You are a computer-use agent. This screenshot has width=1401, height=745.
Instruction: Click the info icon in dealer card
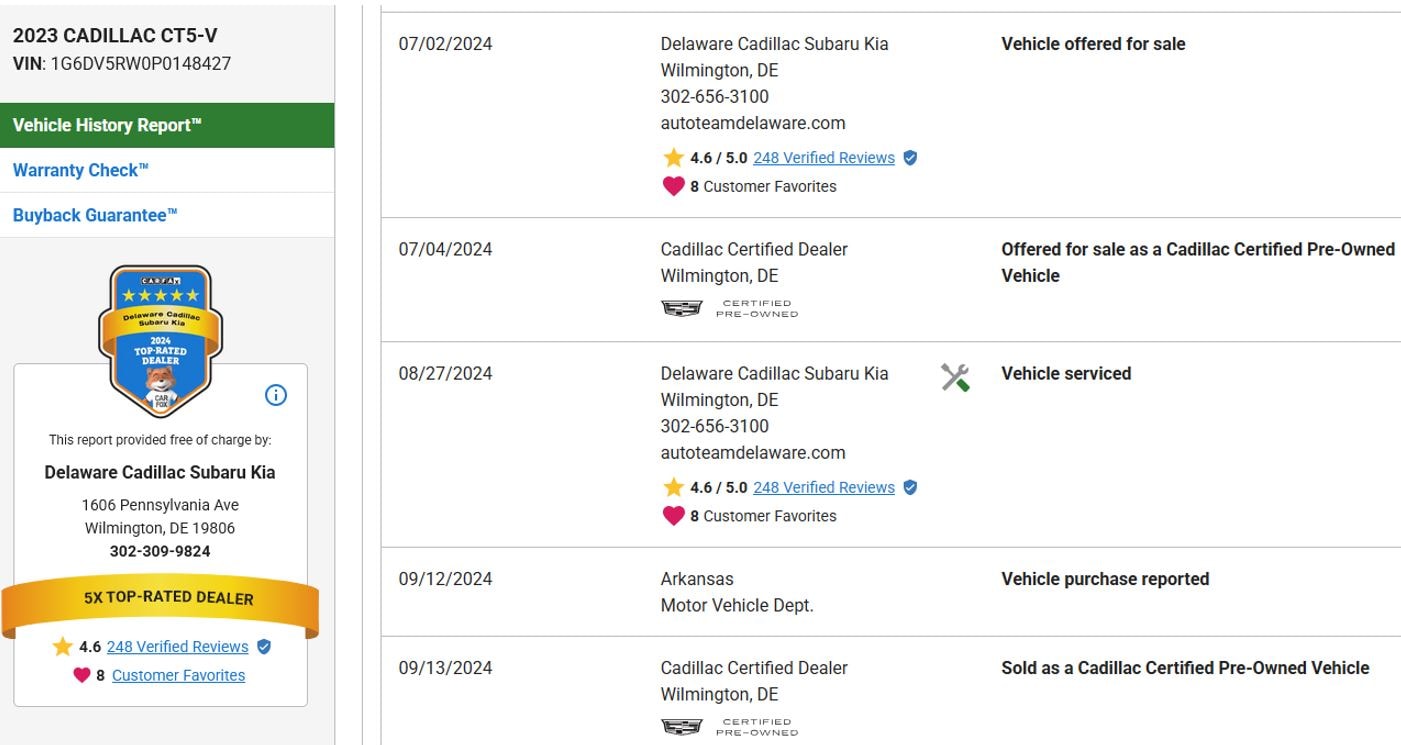click(276, 395)
